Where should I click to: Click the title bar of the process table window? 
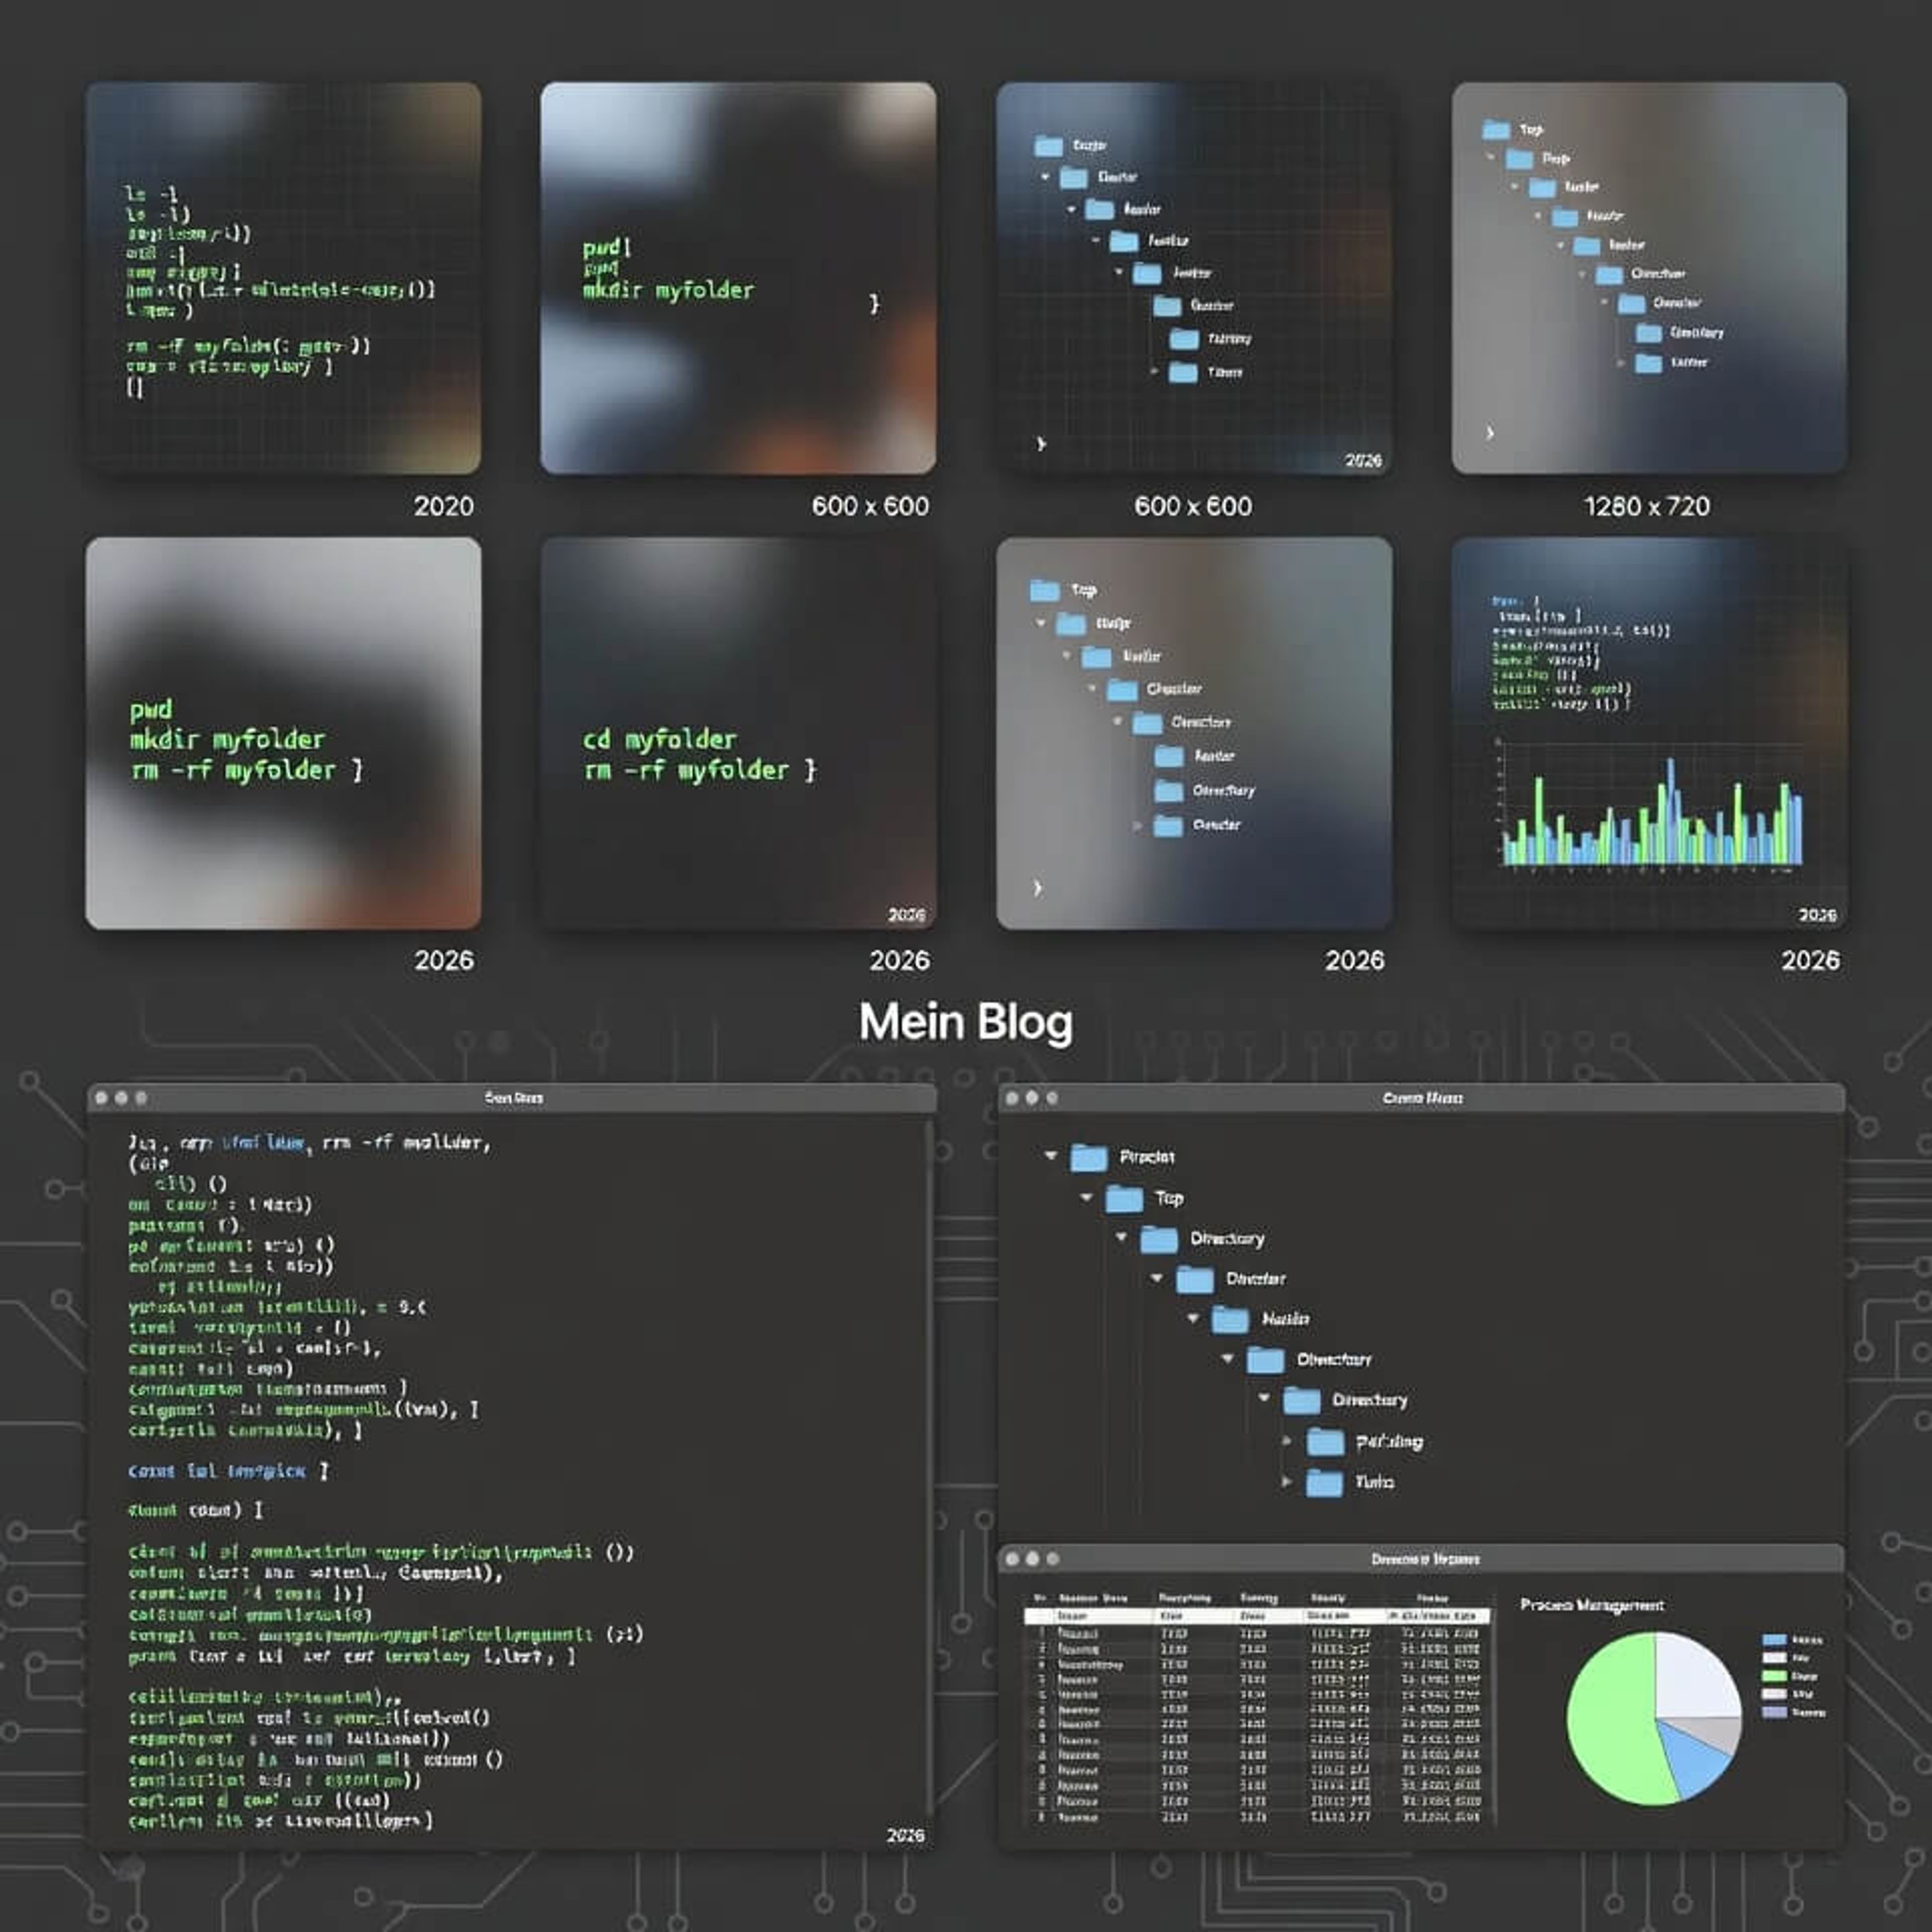click(1421, 1559)
